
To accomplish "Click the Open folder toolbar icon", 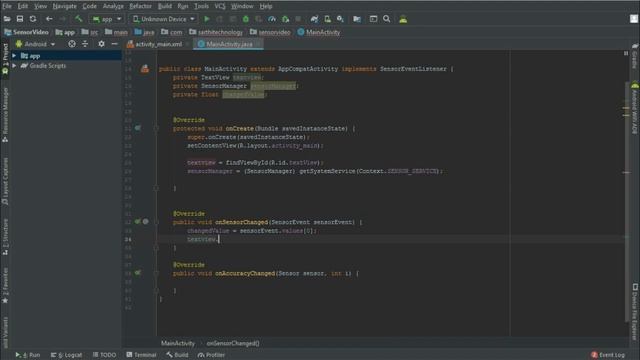I will (x=7, y=19).
